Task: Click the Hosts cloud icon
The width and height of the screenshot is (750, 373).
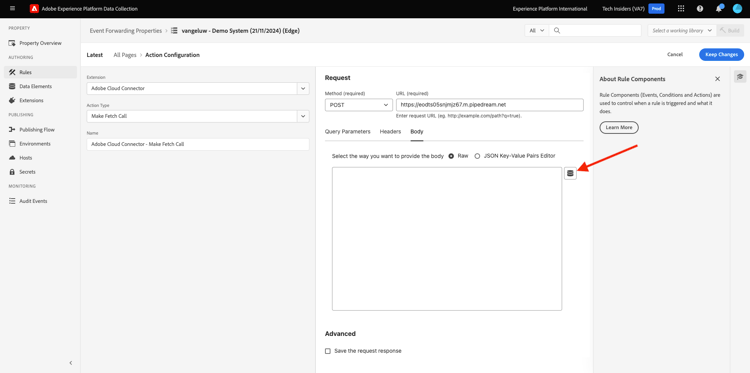Action: [x=12, y=158]
